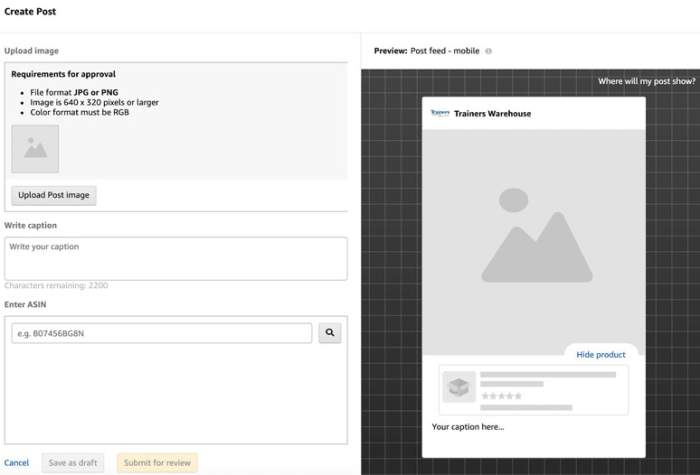Screen dimensions: 700x475
Task: Click 'Your caption here...' text in preview
Action: coord(468,427)
